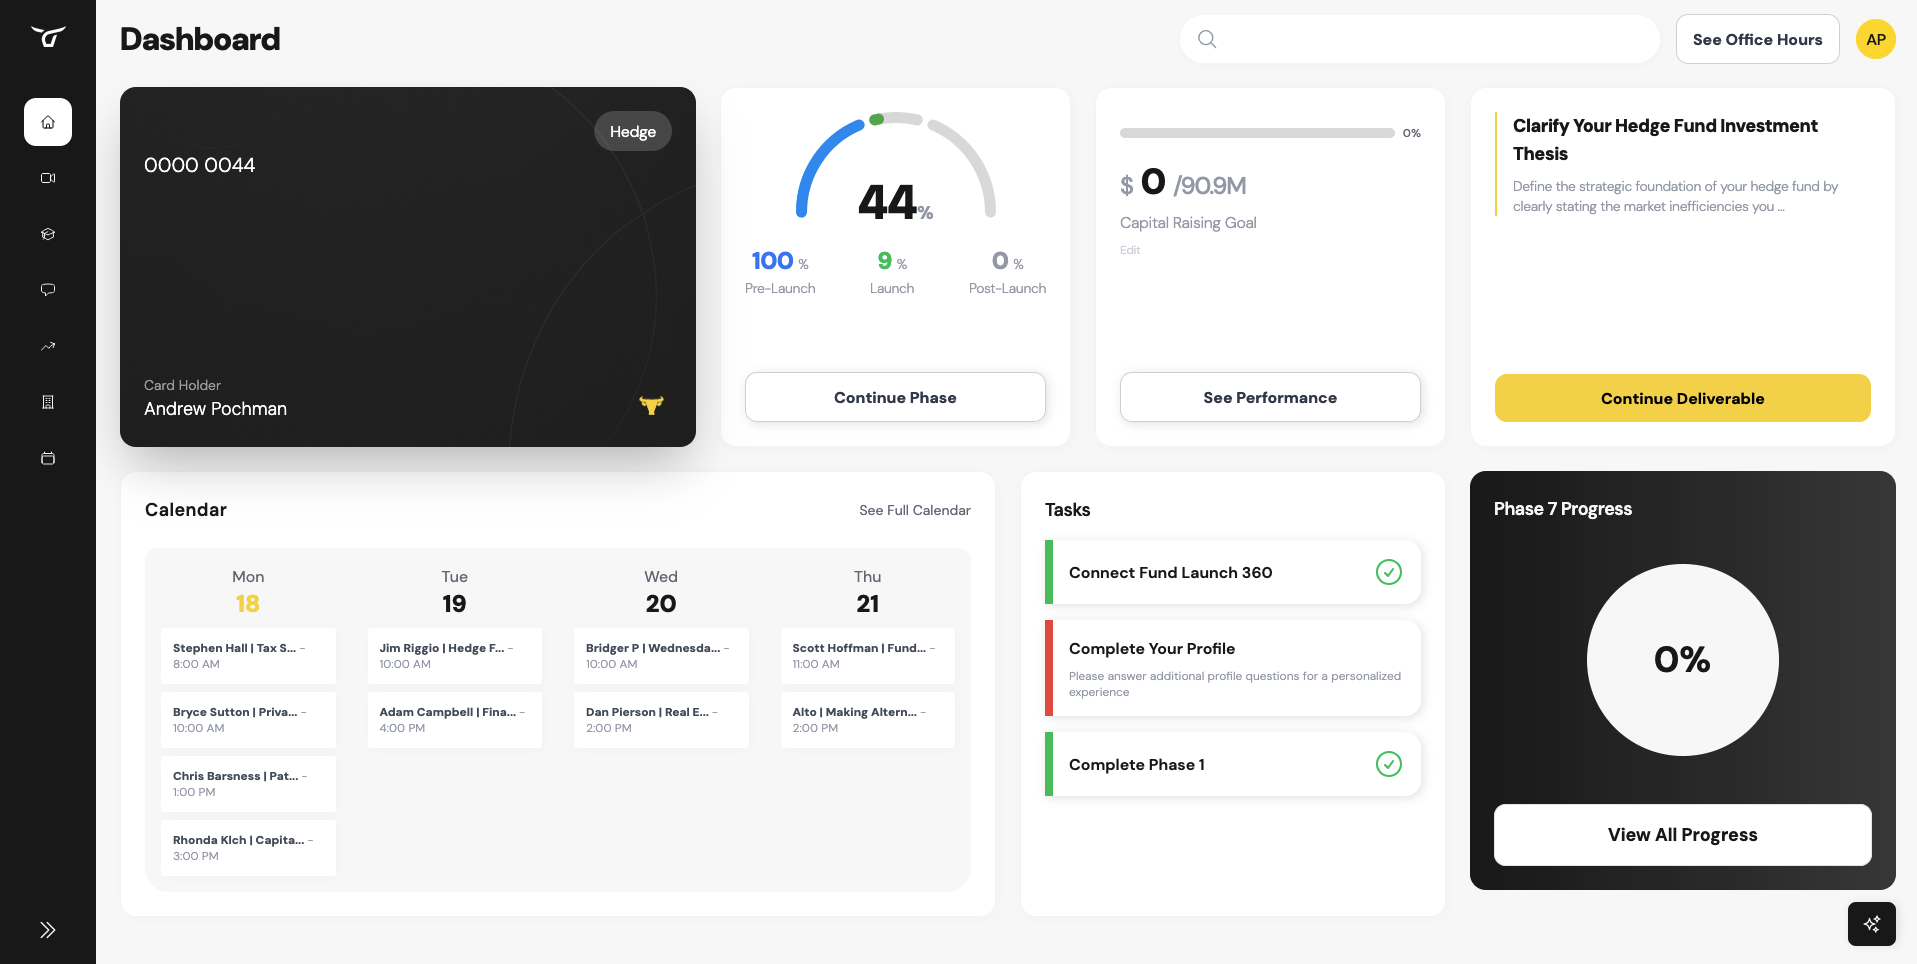Select the Home dashboard sidebar item
This screenshot has width=1917, height=964.
47,122
